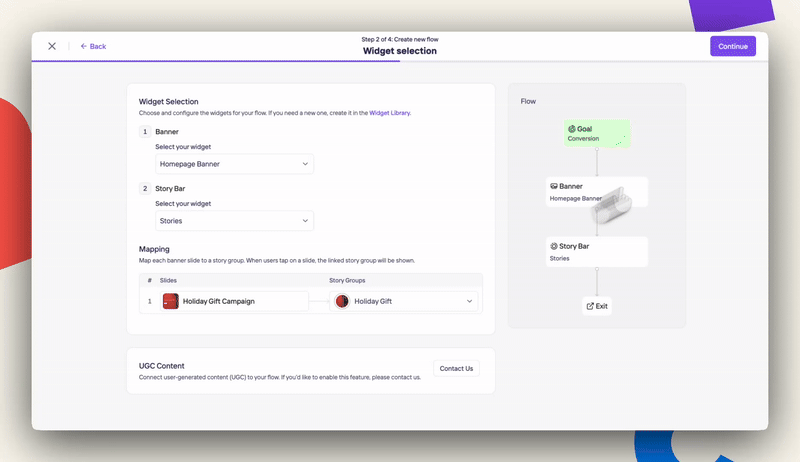Image resolution: width=800 pixels, height=462 pixels.
Task: Open the Homepage Banner widget dropdown
Action: (x=234, y=164)
